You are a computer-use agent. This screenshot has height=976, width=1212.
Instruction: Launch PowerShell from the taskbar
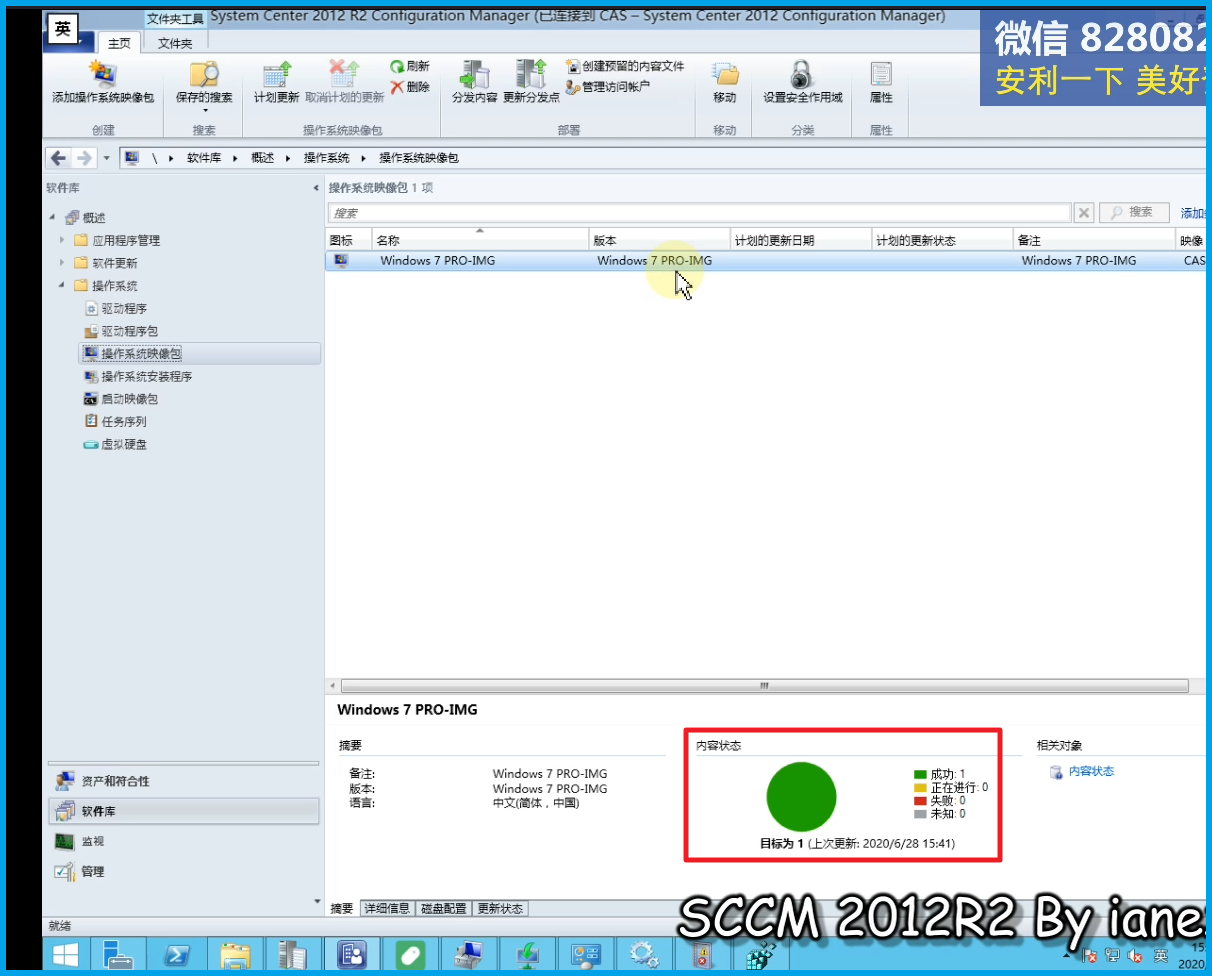point(178,954)
